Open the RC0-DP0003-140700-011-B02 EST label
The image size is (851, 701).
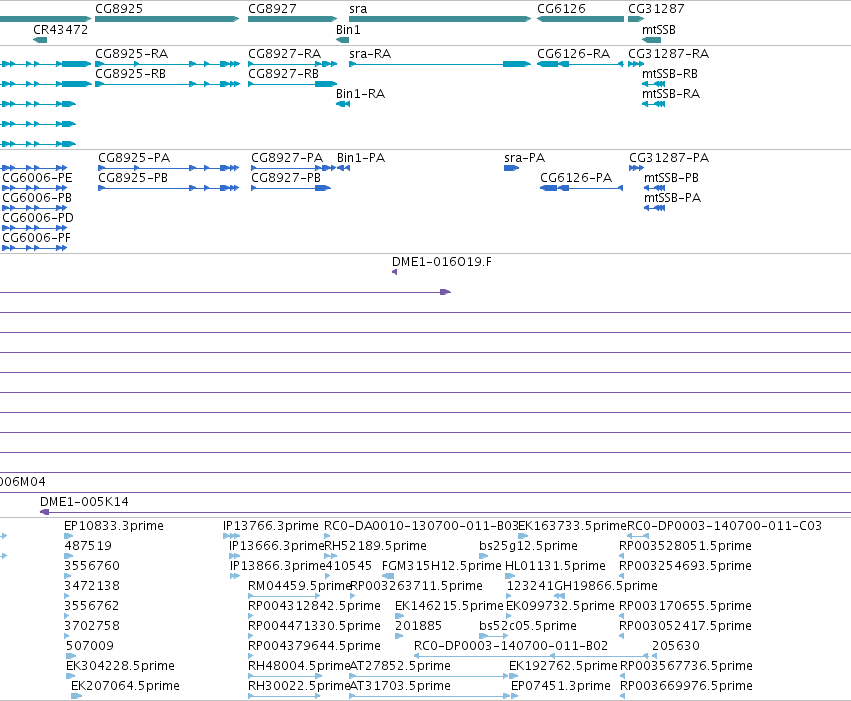[511, 646]
